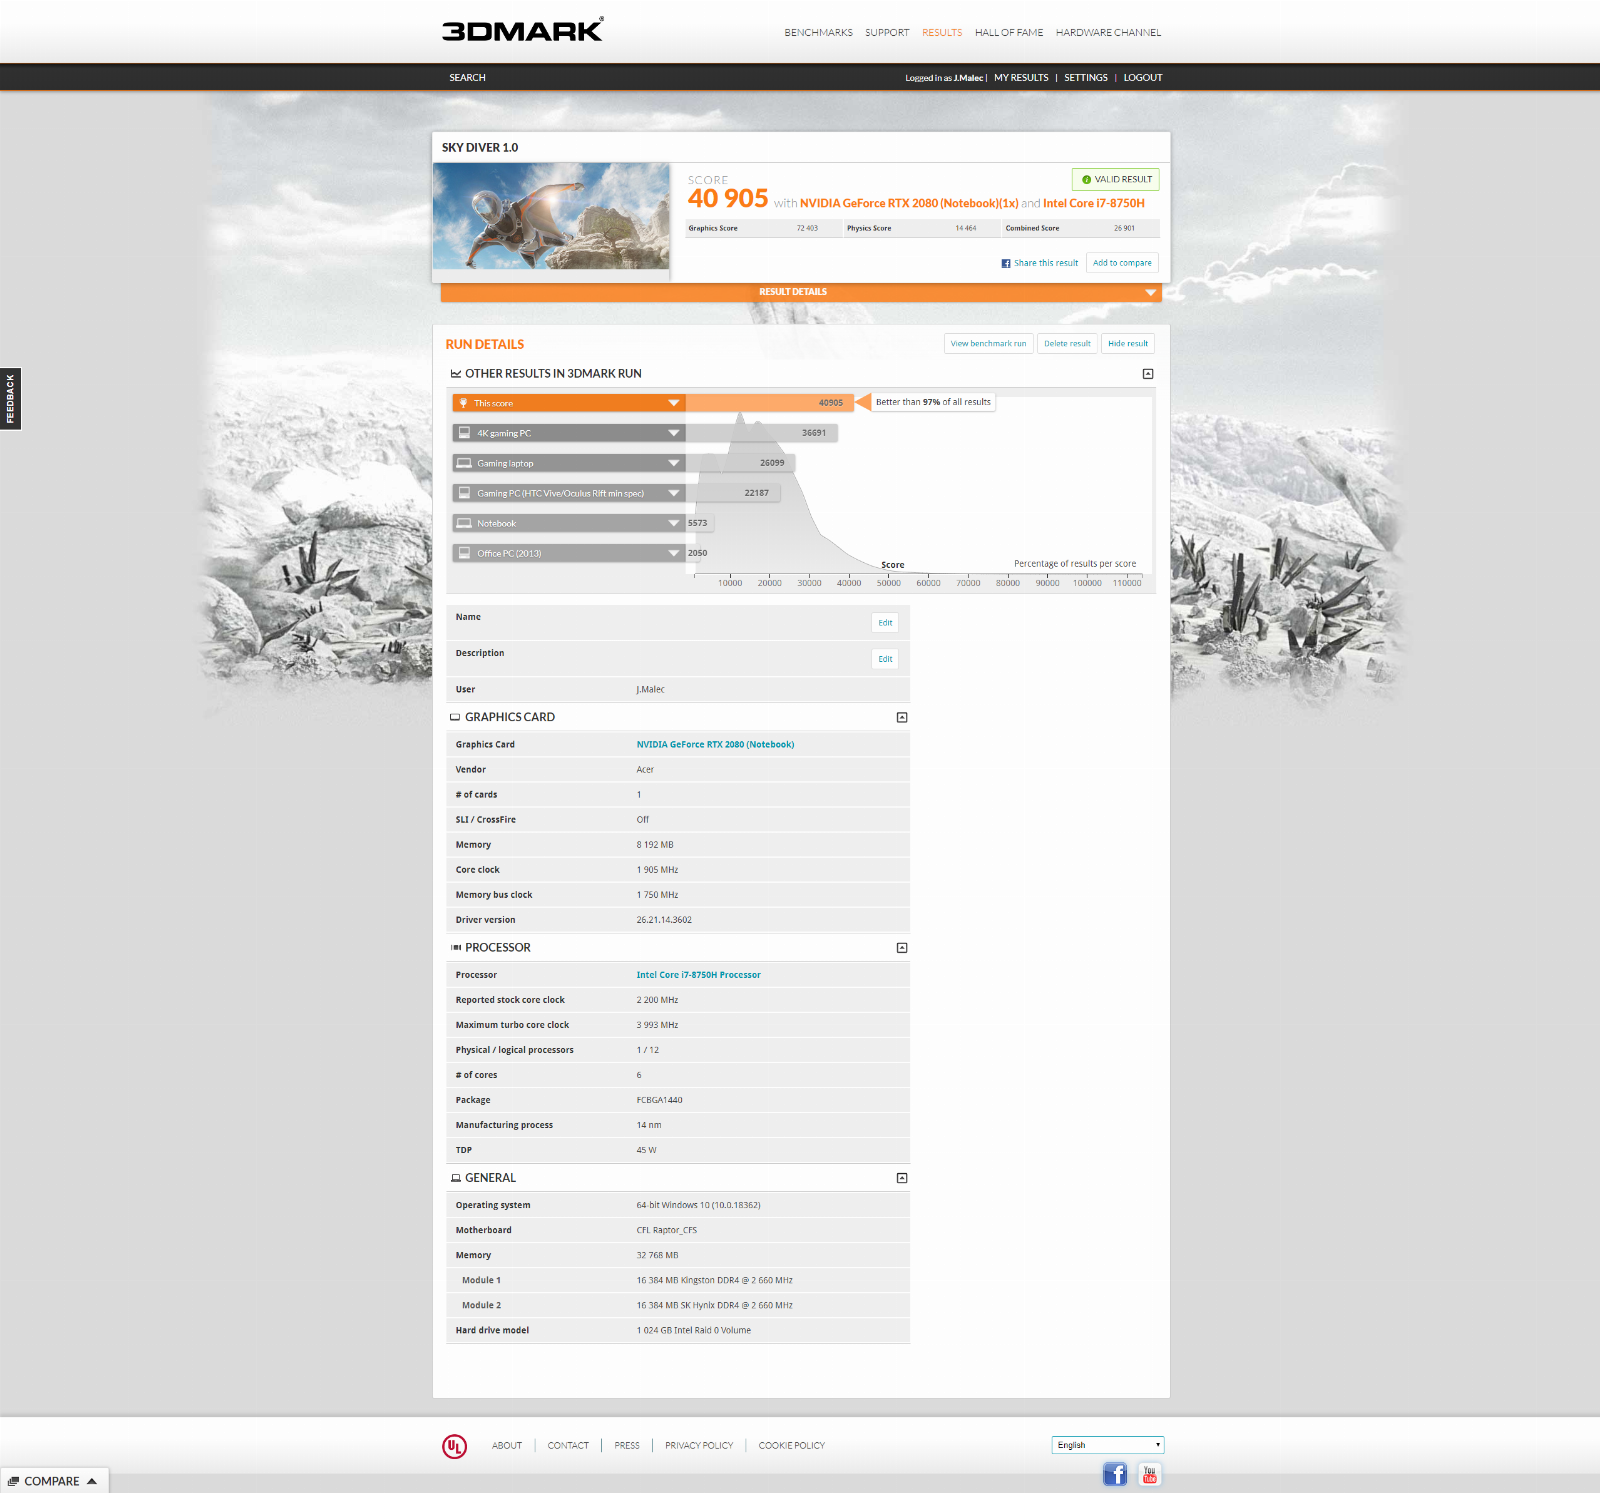Click the Sky Diver benchmark thumbnail
Viewport: 1600px width, 1493px height.
click(551, 216)
